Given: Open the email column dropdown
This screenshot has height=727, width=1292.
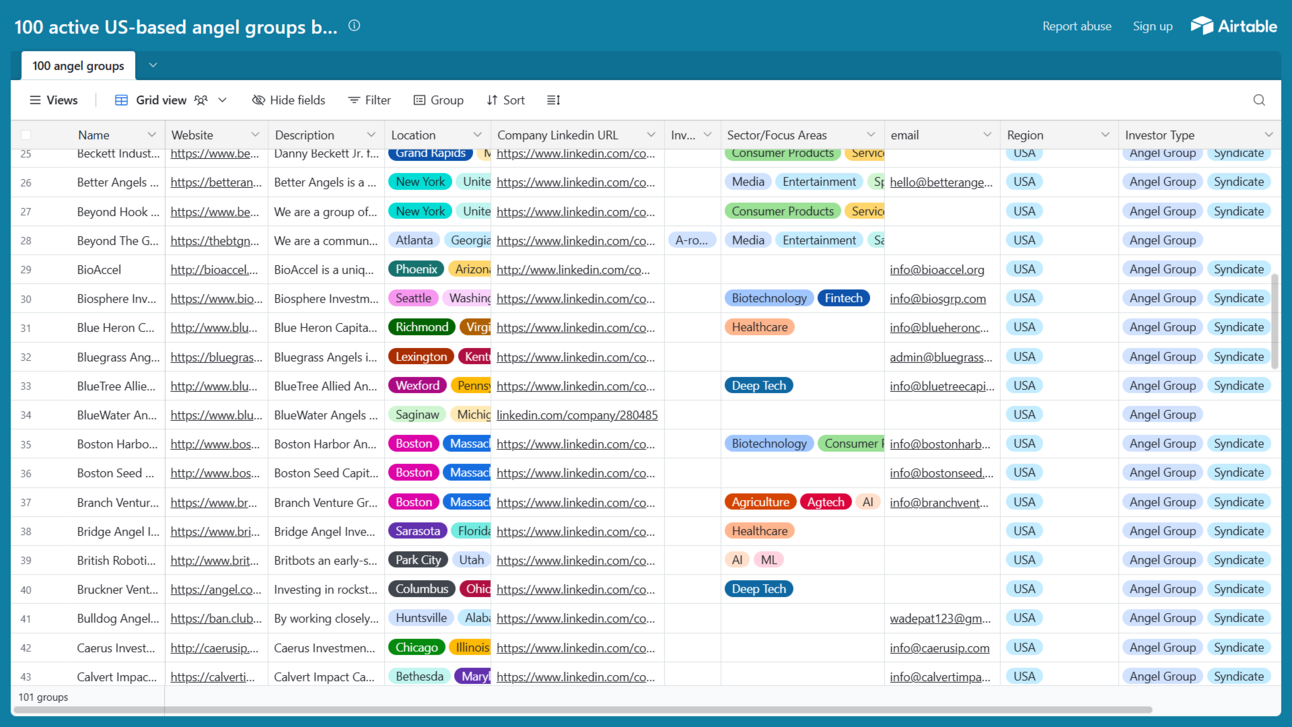Looking at the screenshot, I should (x=987, y=135).
